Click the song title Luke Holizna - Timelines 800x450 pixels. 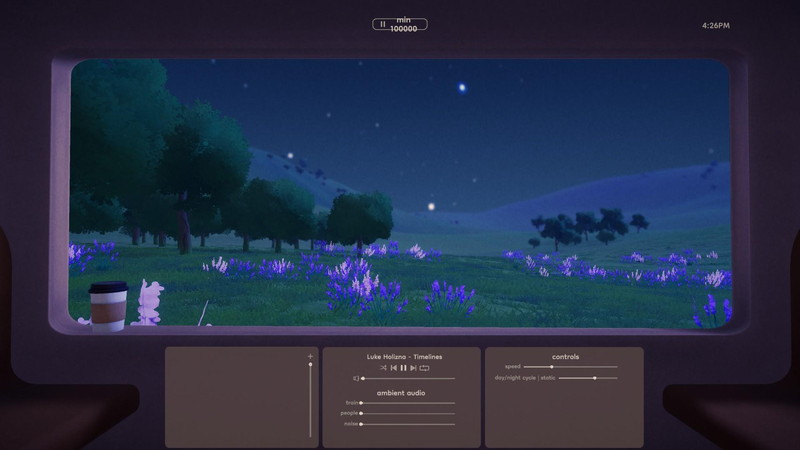coord(404,356)
